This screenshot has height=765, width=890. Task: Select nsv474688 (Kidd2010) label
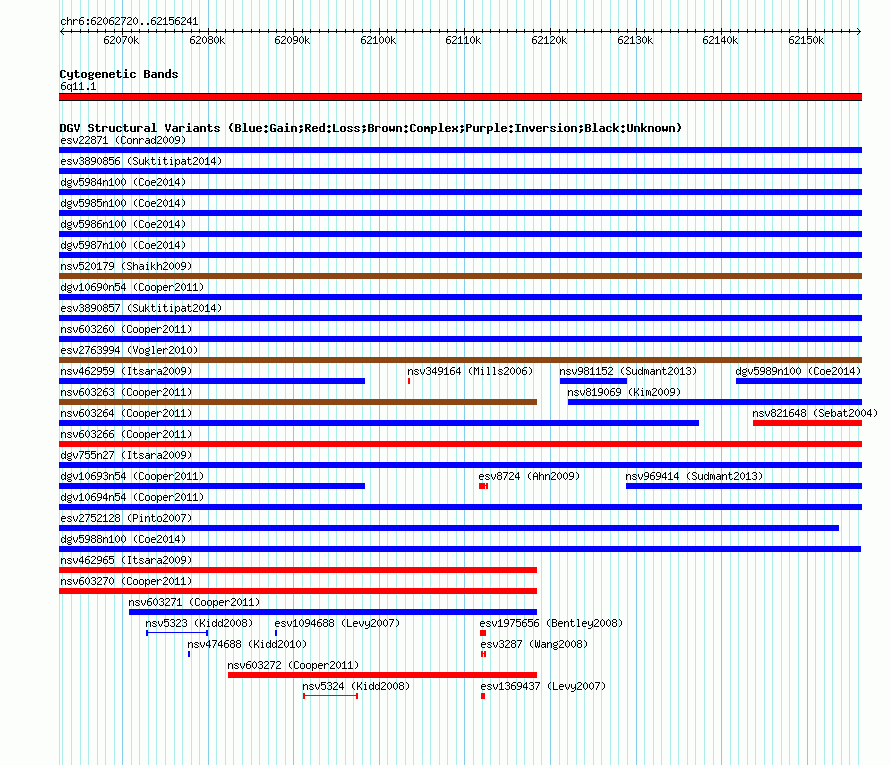point(247,644)
